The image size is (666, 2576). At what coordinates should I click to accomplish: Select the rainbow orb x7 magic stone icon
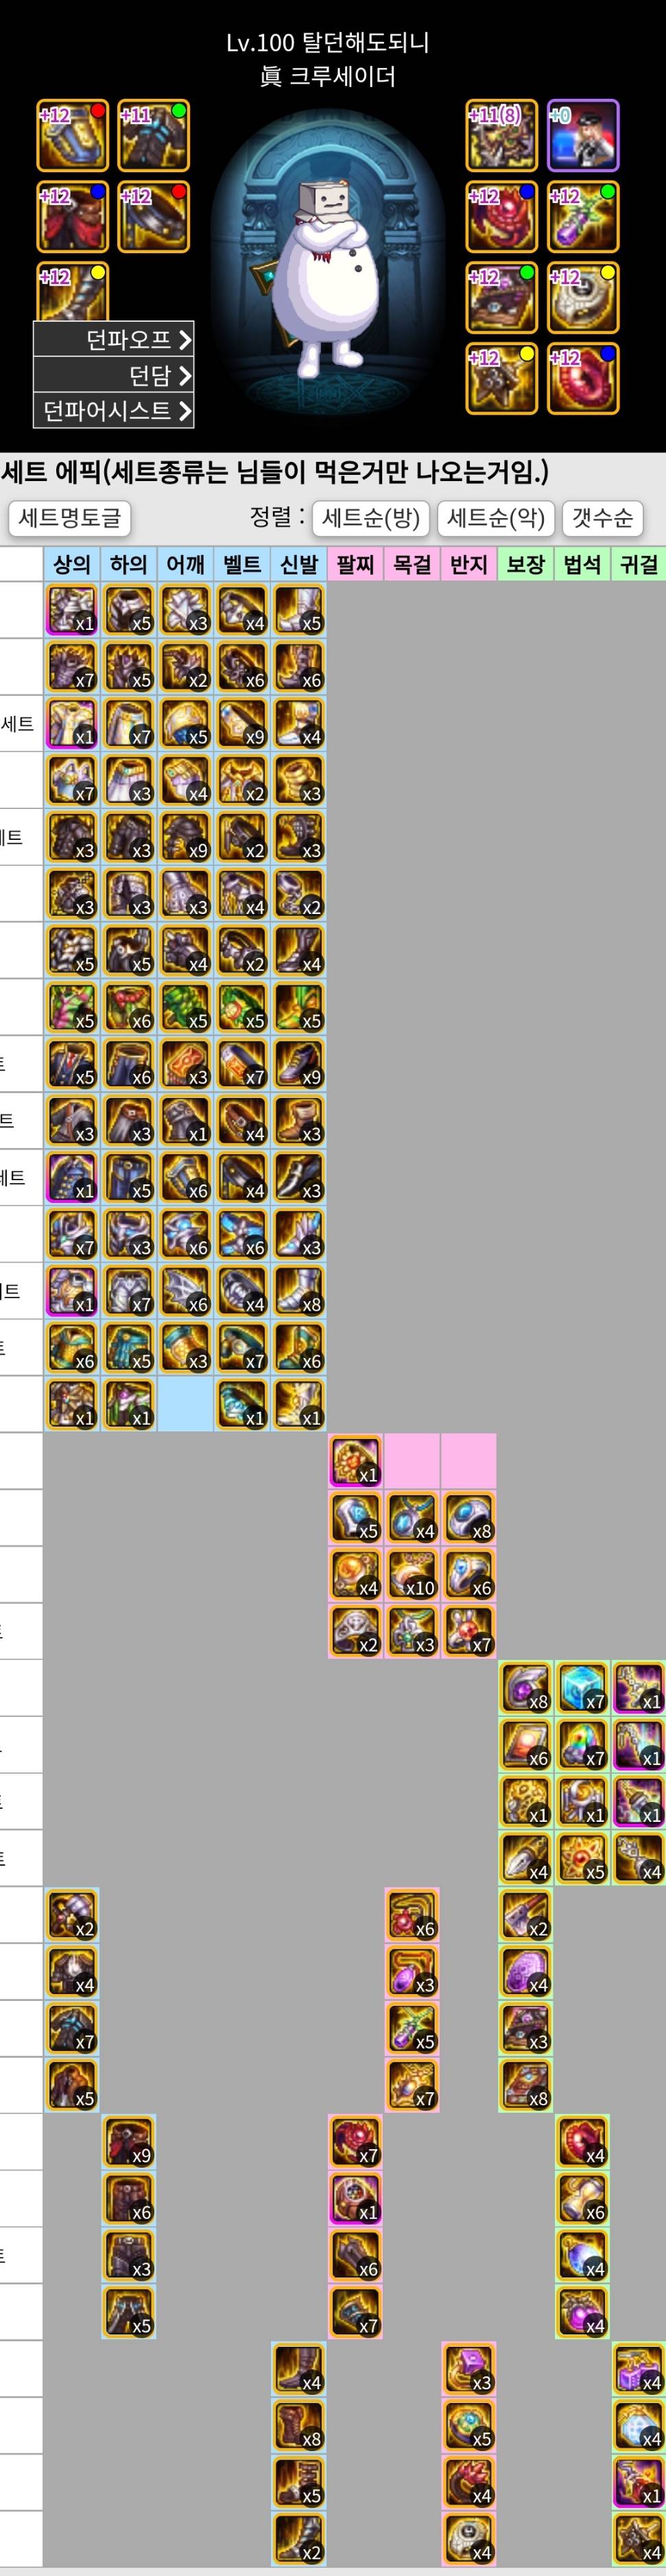pos(582,1745)
